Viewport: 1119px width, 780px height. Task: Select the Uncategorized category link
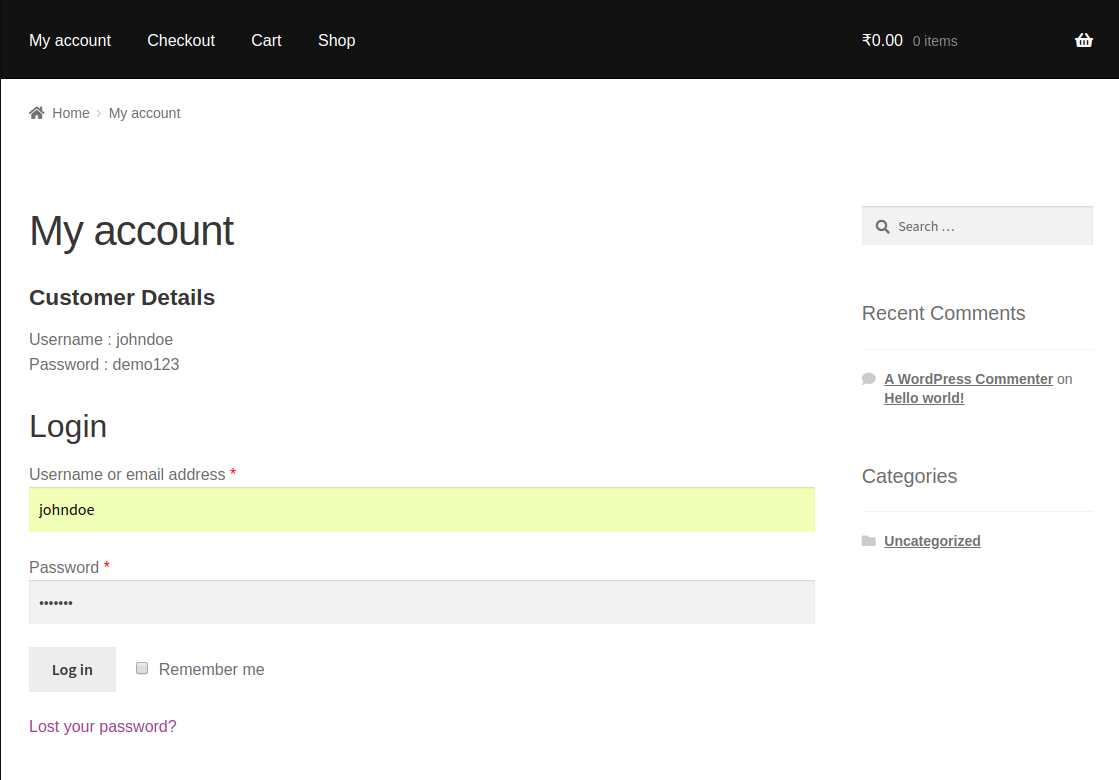coord(932,541)
